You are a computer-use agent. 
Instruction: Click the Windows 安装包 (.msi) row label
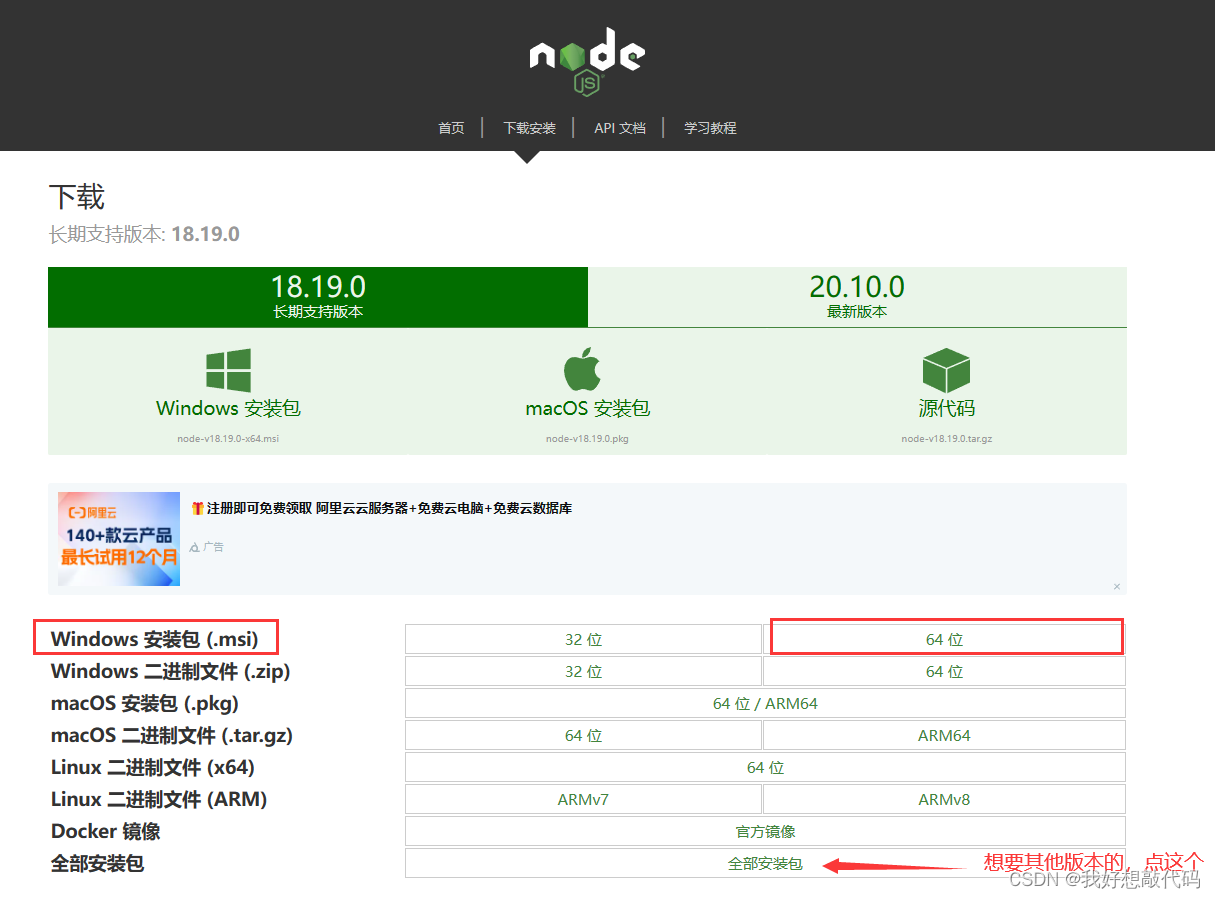[x=155, y=639]
